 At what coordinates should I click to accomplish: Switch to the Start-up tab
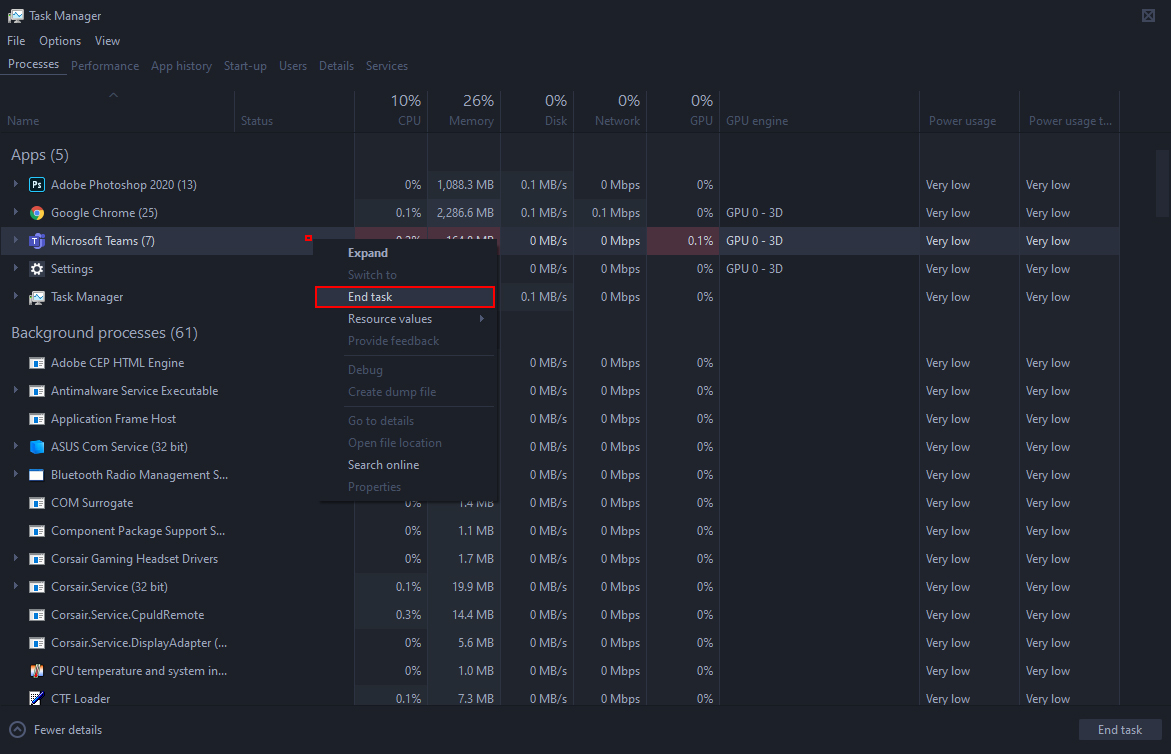click(x=245, y=66)
